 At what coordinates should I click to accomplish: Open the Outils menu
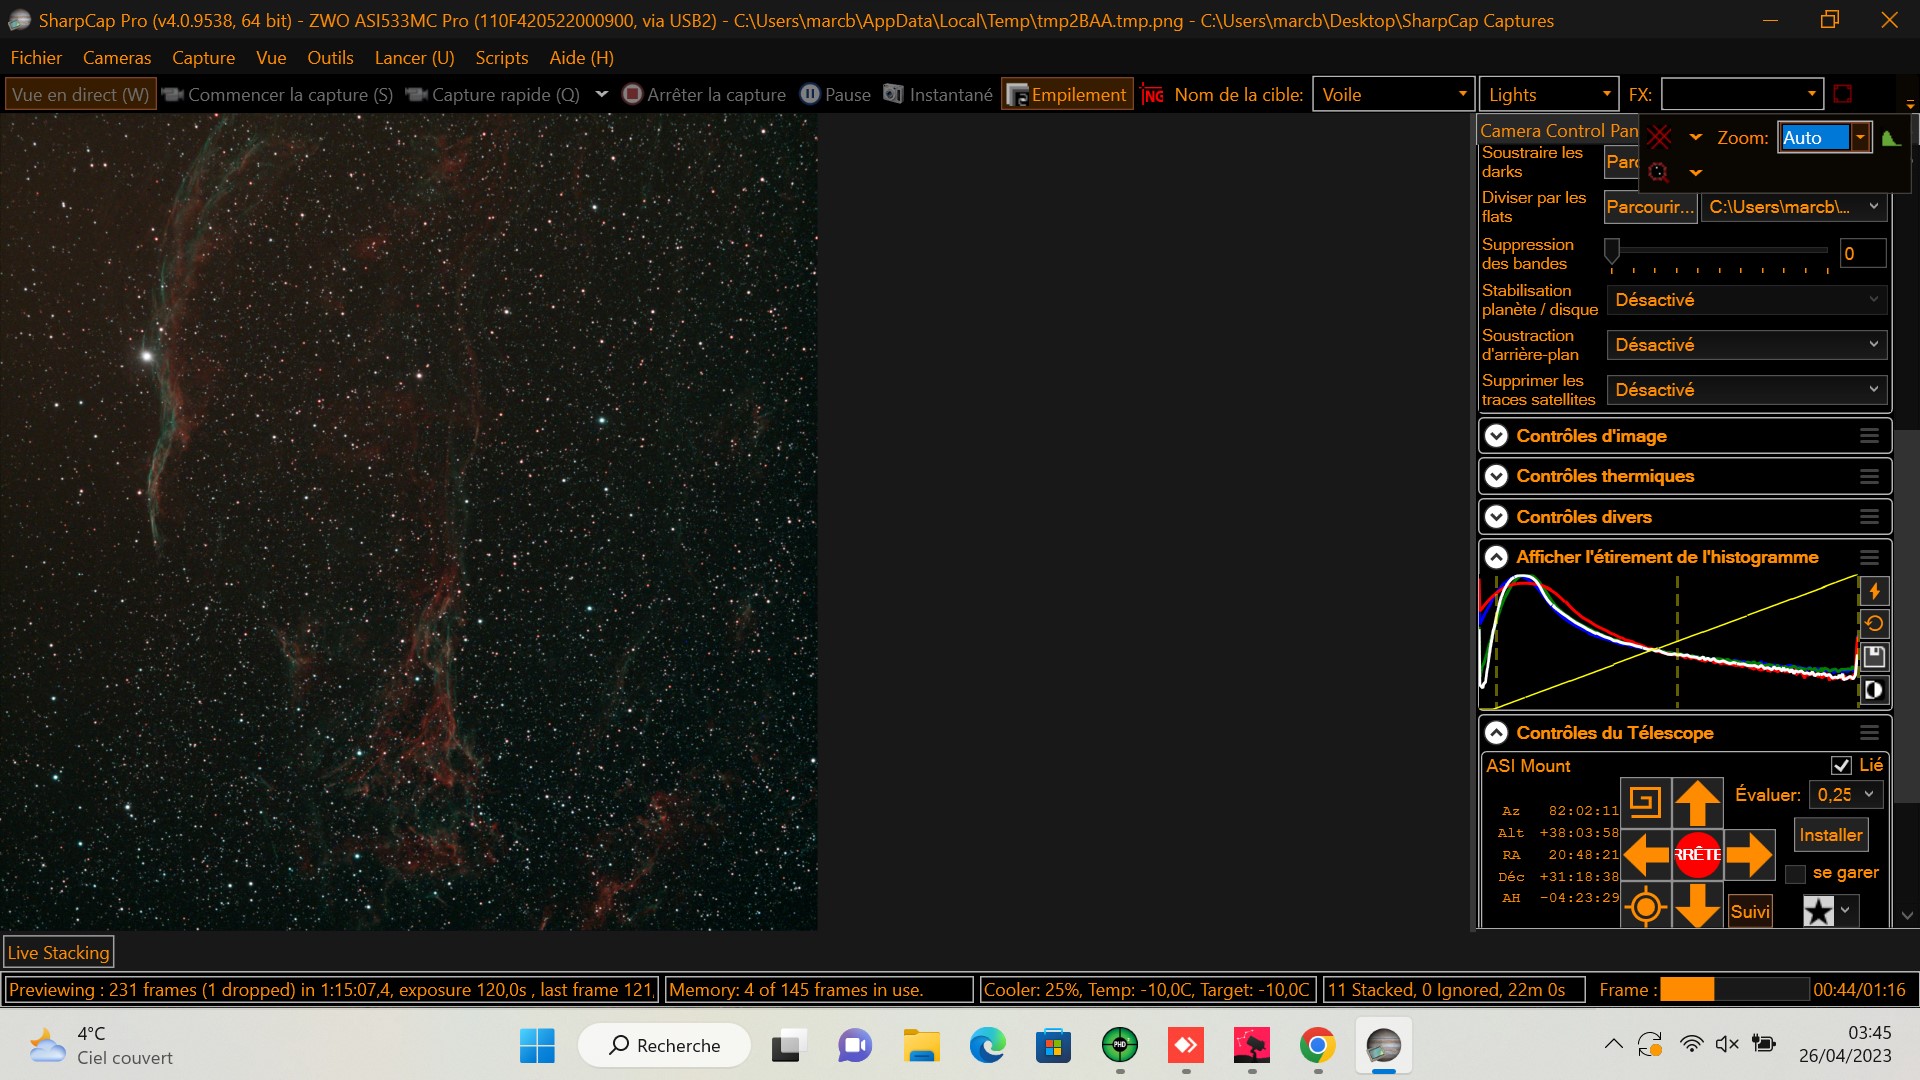point(330,58)
